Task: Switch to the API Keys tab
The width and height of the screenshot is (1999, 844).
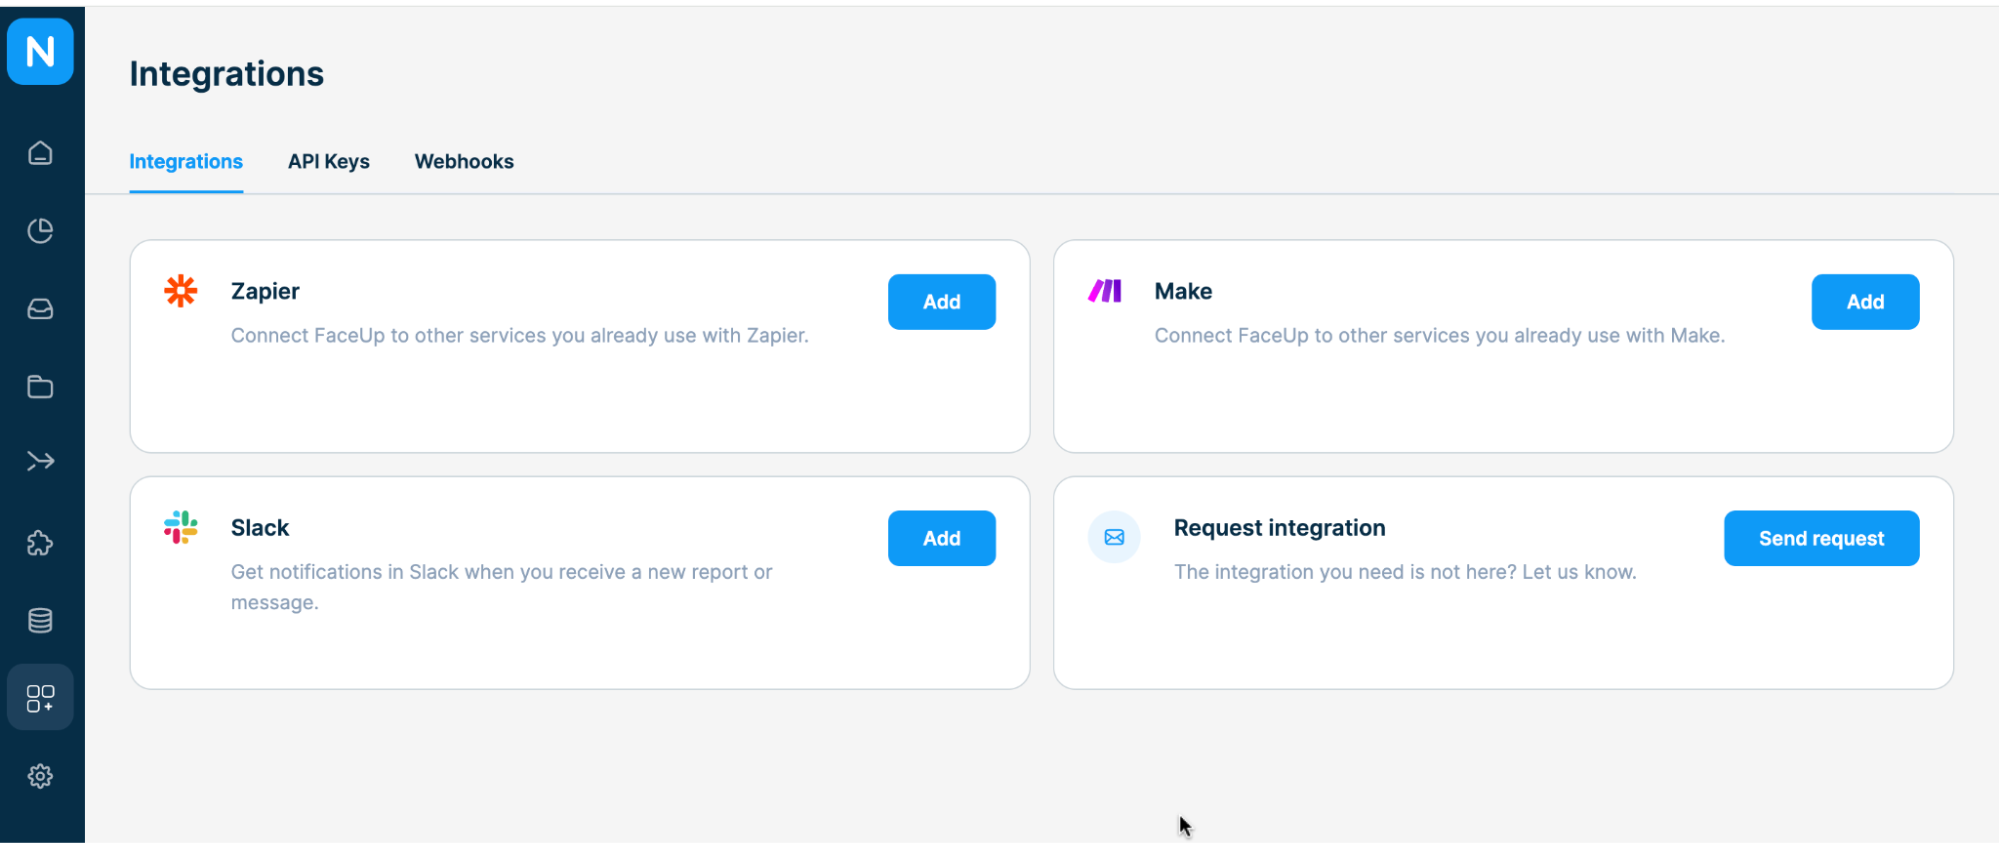Action: (329, 162)
